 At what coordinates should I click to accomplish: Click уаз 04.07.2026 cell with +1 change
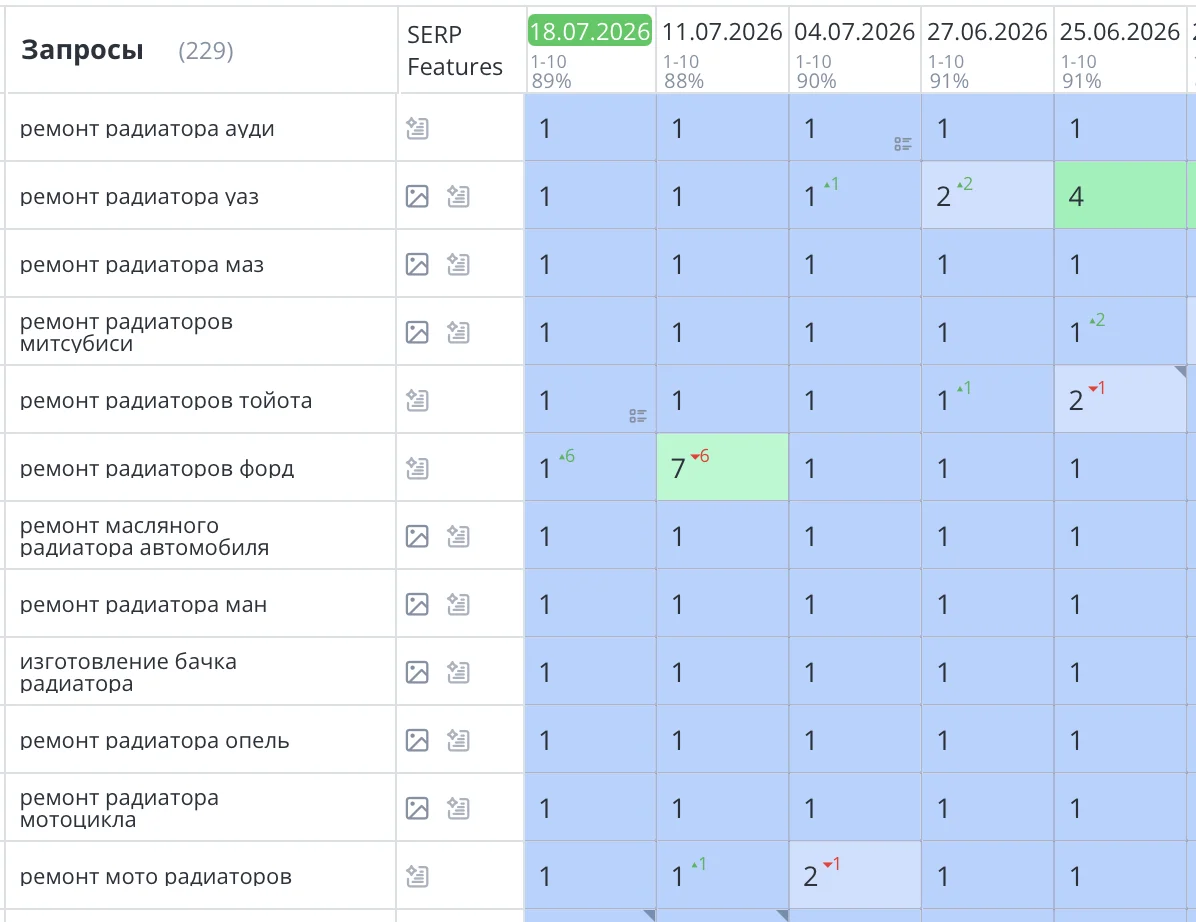click(854, 195)
